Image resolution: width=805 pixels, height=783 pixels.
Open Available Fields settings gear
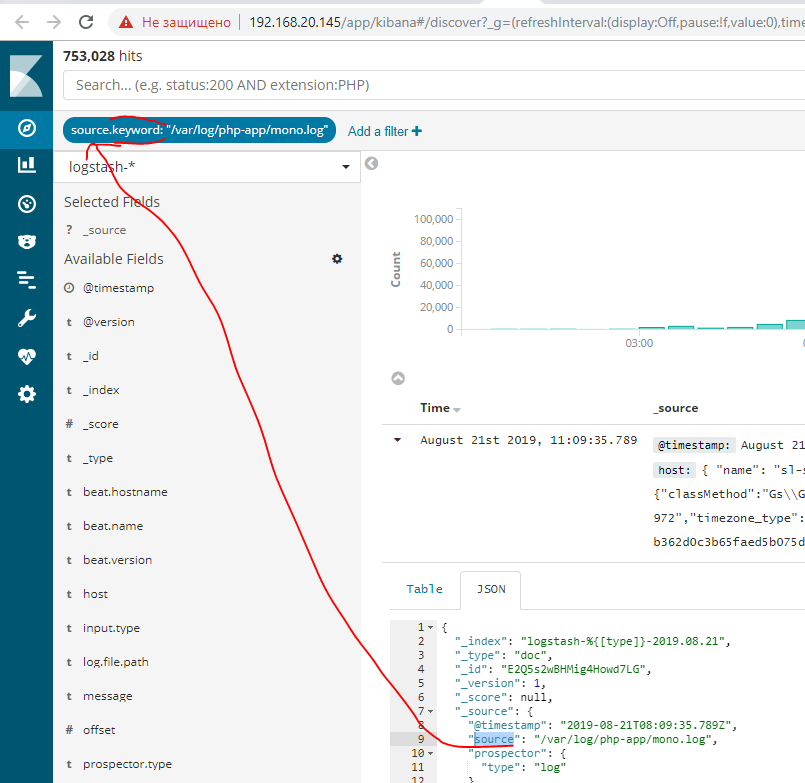click(x=337, y=259)
